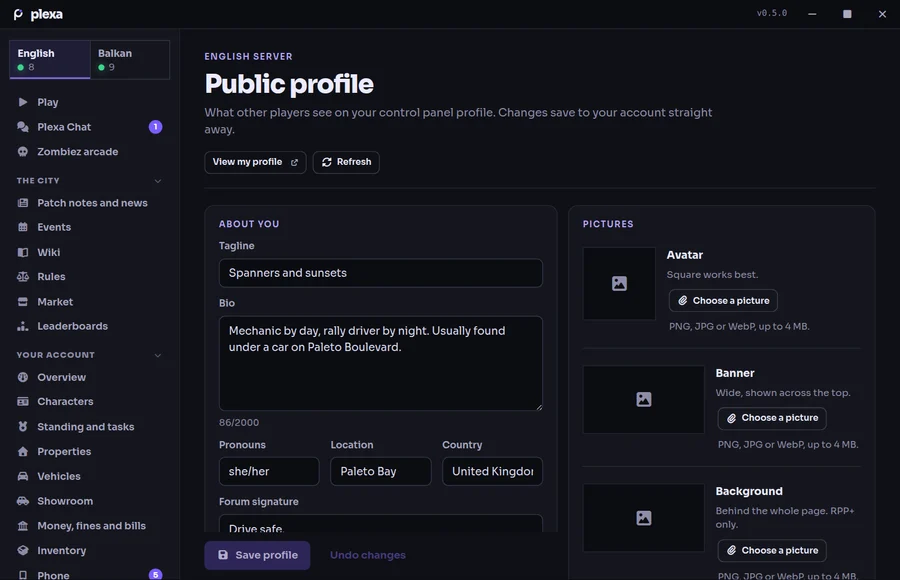This screenshot has width=900, height=580.
Task: Go to Leaderboards page
Action: (x=90, y=326)
